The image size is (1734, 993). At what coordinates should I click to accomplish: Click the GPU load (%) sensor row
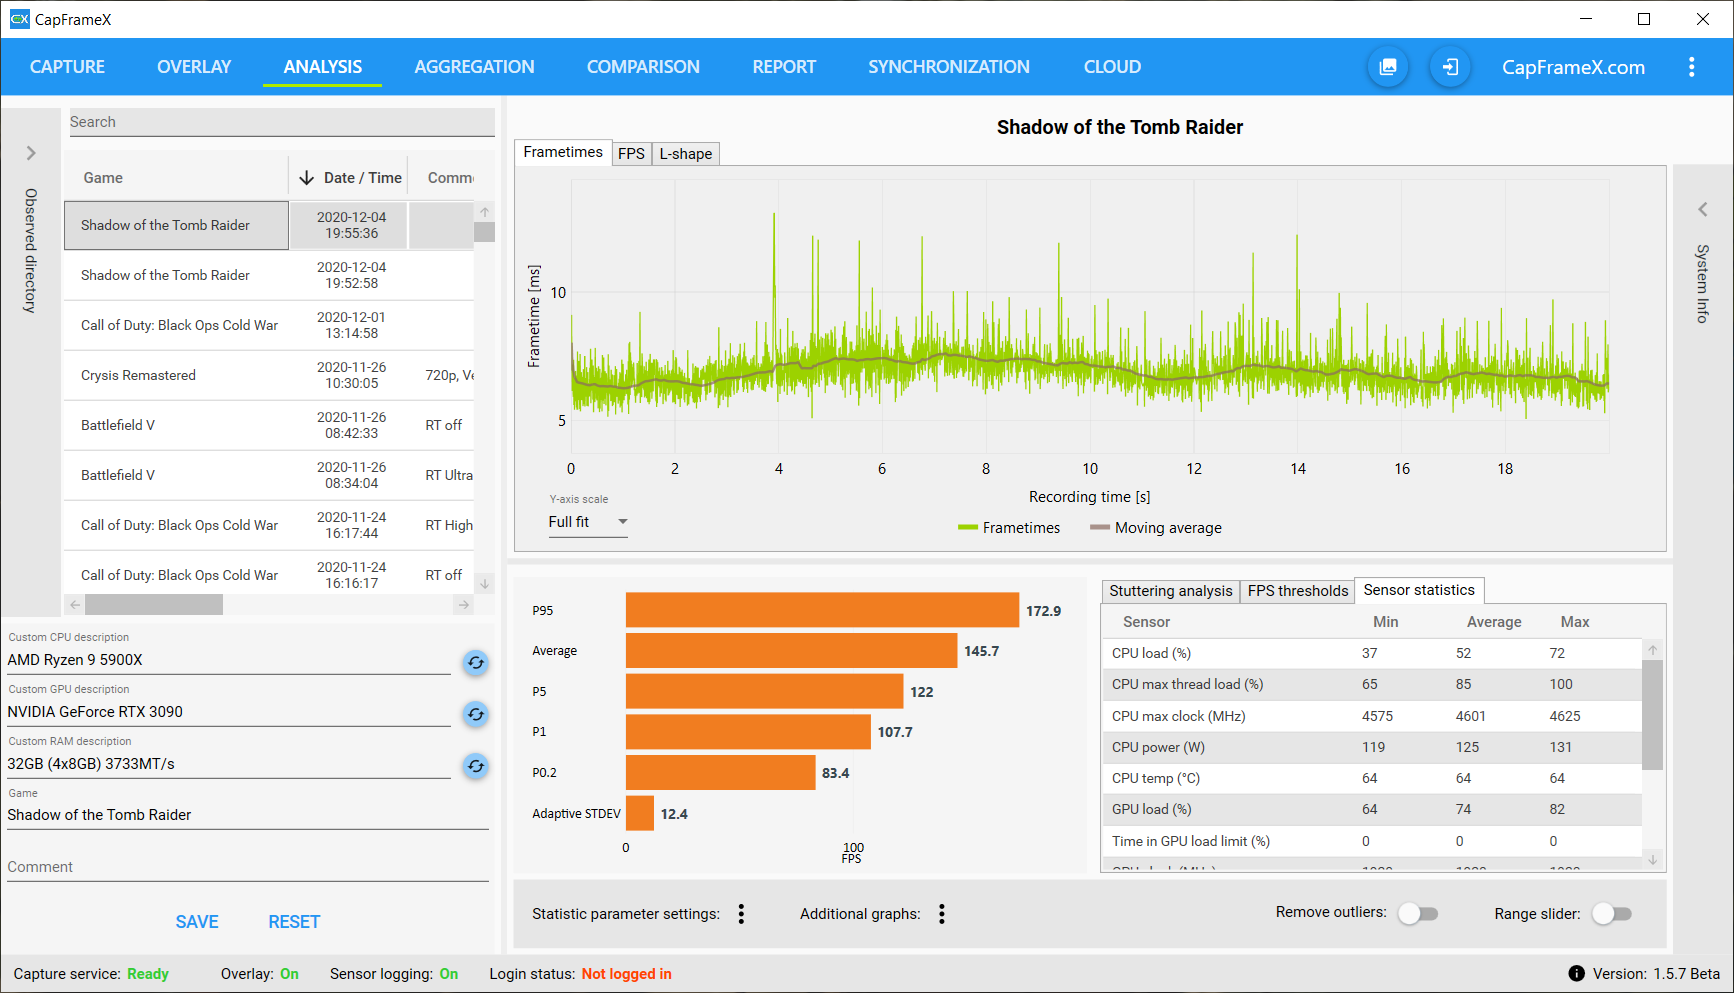[1372, 809]
